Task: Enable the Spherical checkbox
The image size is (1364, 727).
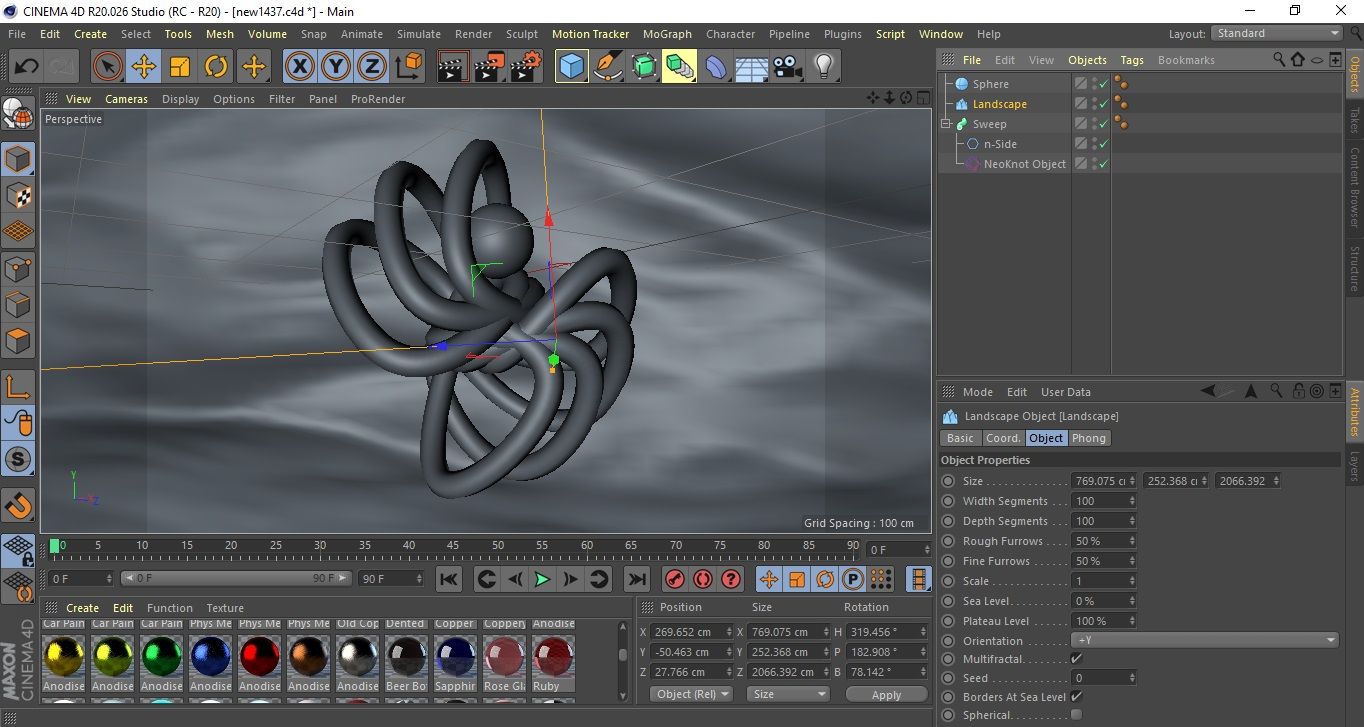Action: tap(1076, 715)
